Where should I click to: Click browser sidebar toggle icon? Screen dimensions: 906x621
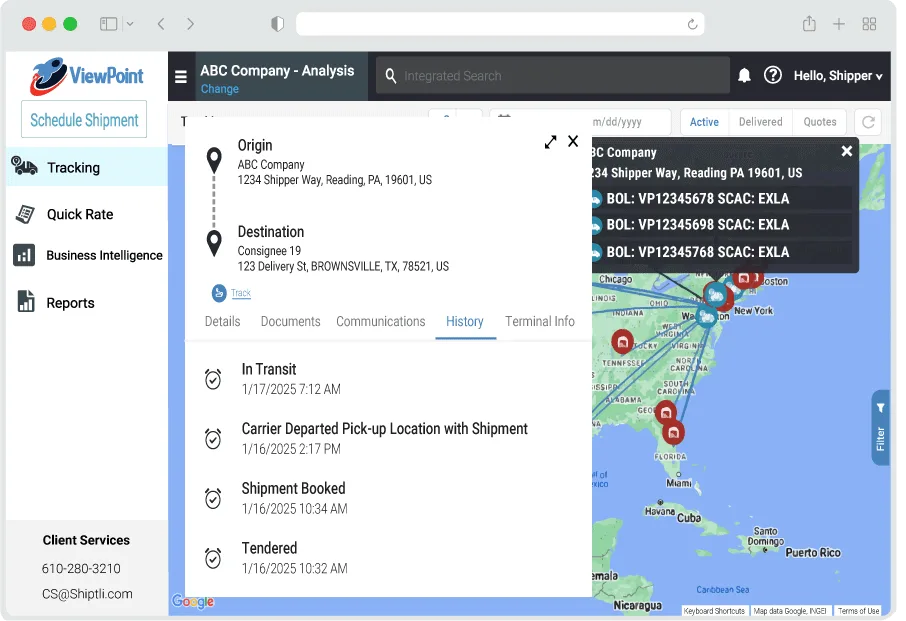[109, 24]
